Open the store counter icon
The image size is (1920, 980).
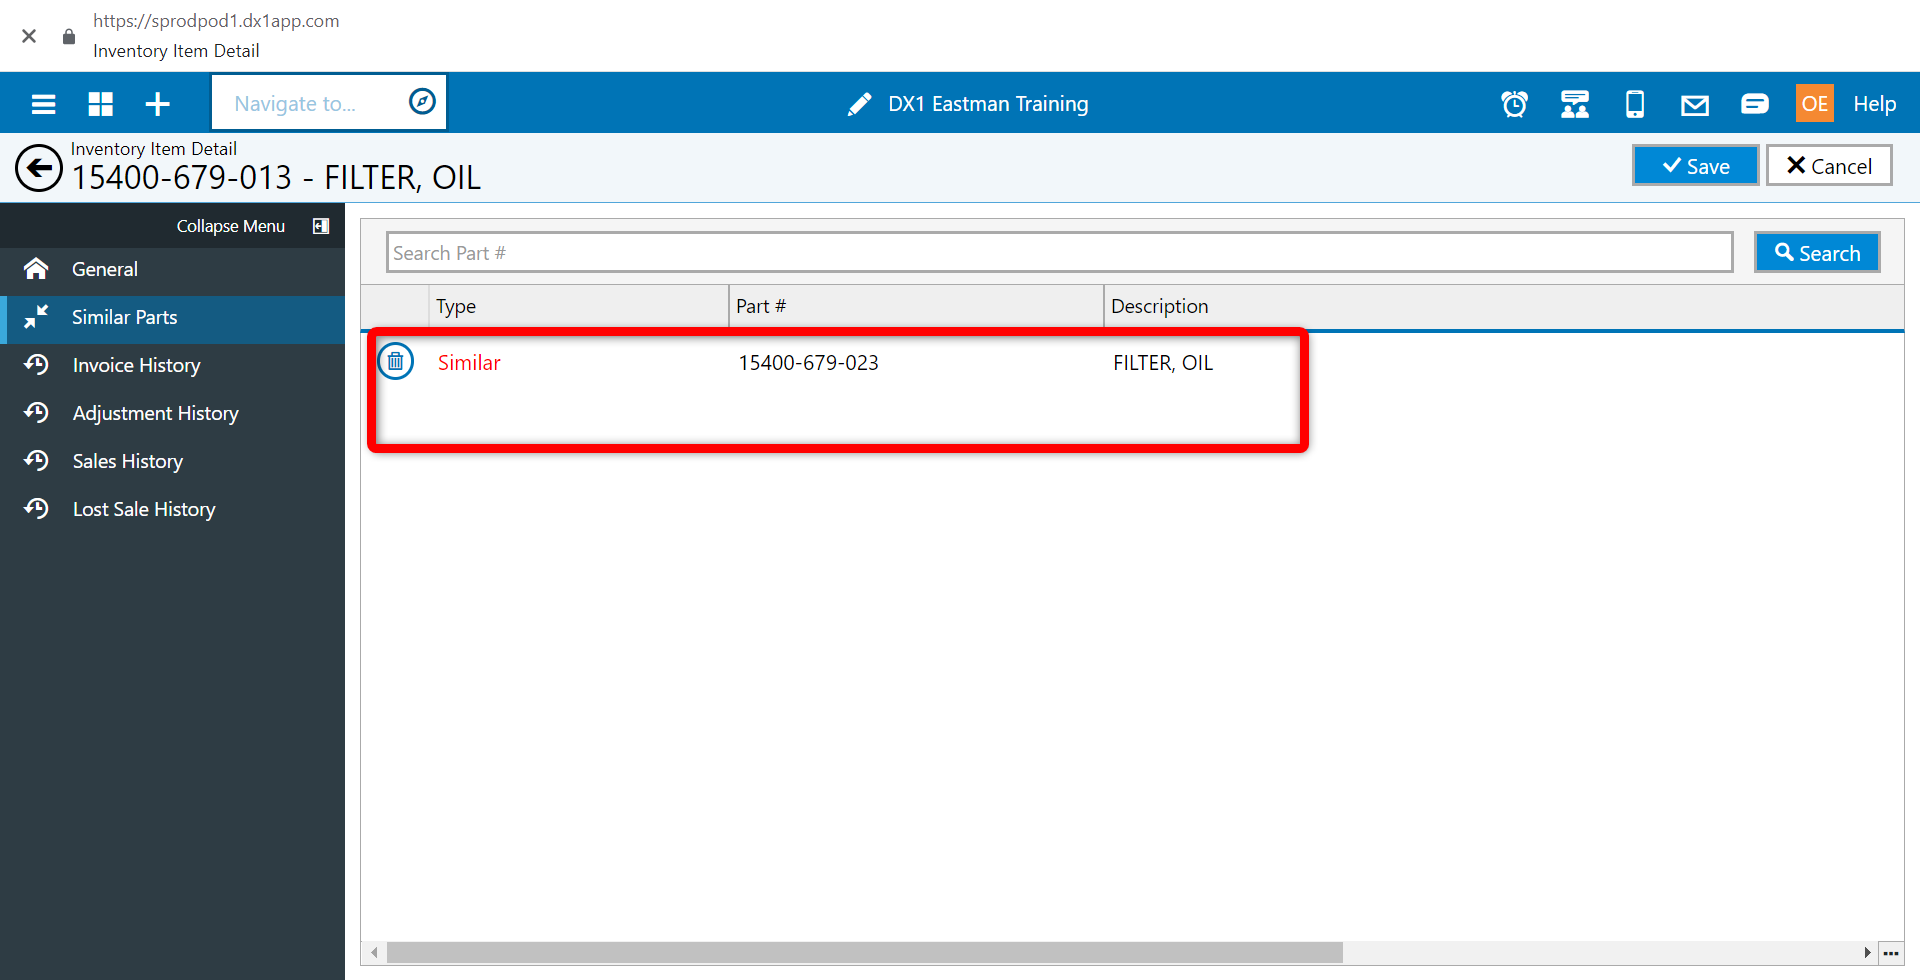click(x=1575, y=104)
